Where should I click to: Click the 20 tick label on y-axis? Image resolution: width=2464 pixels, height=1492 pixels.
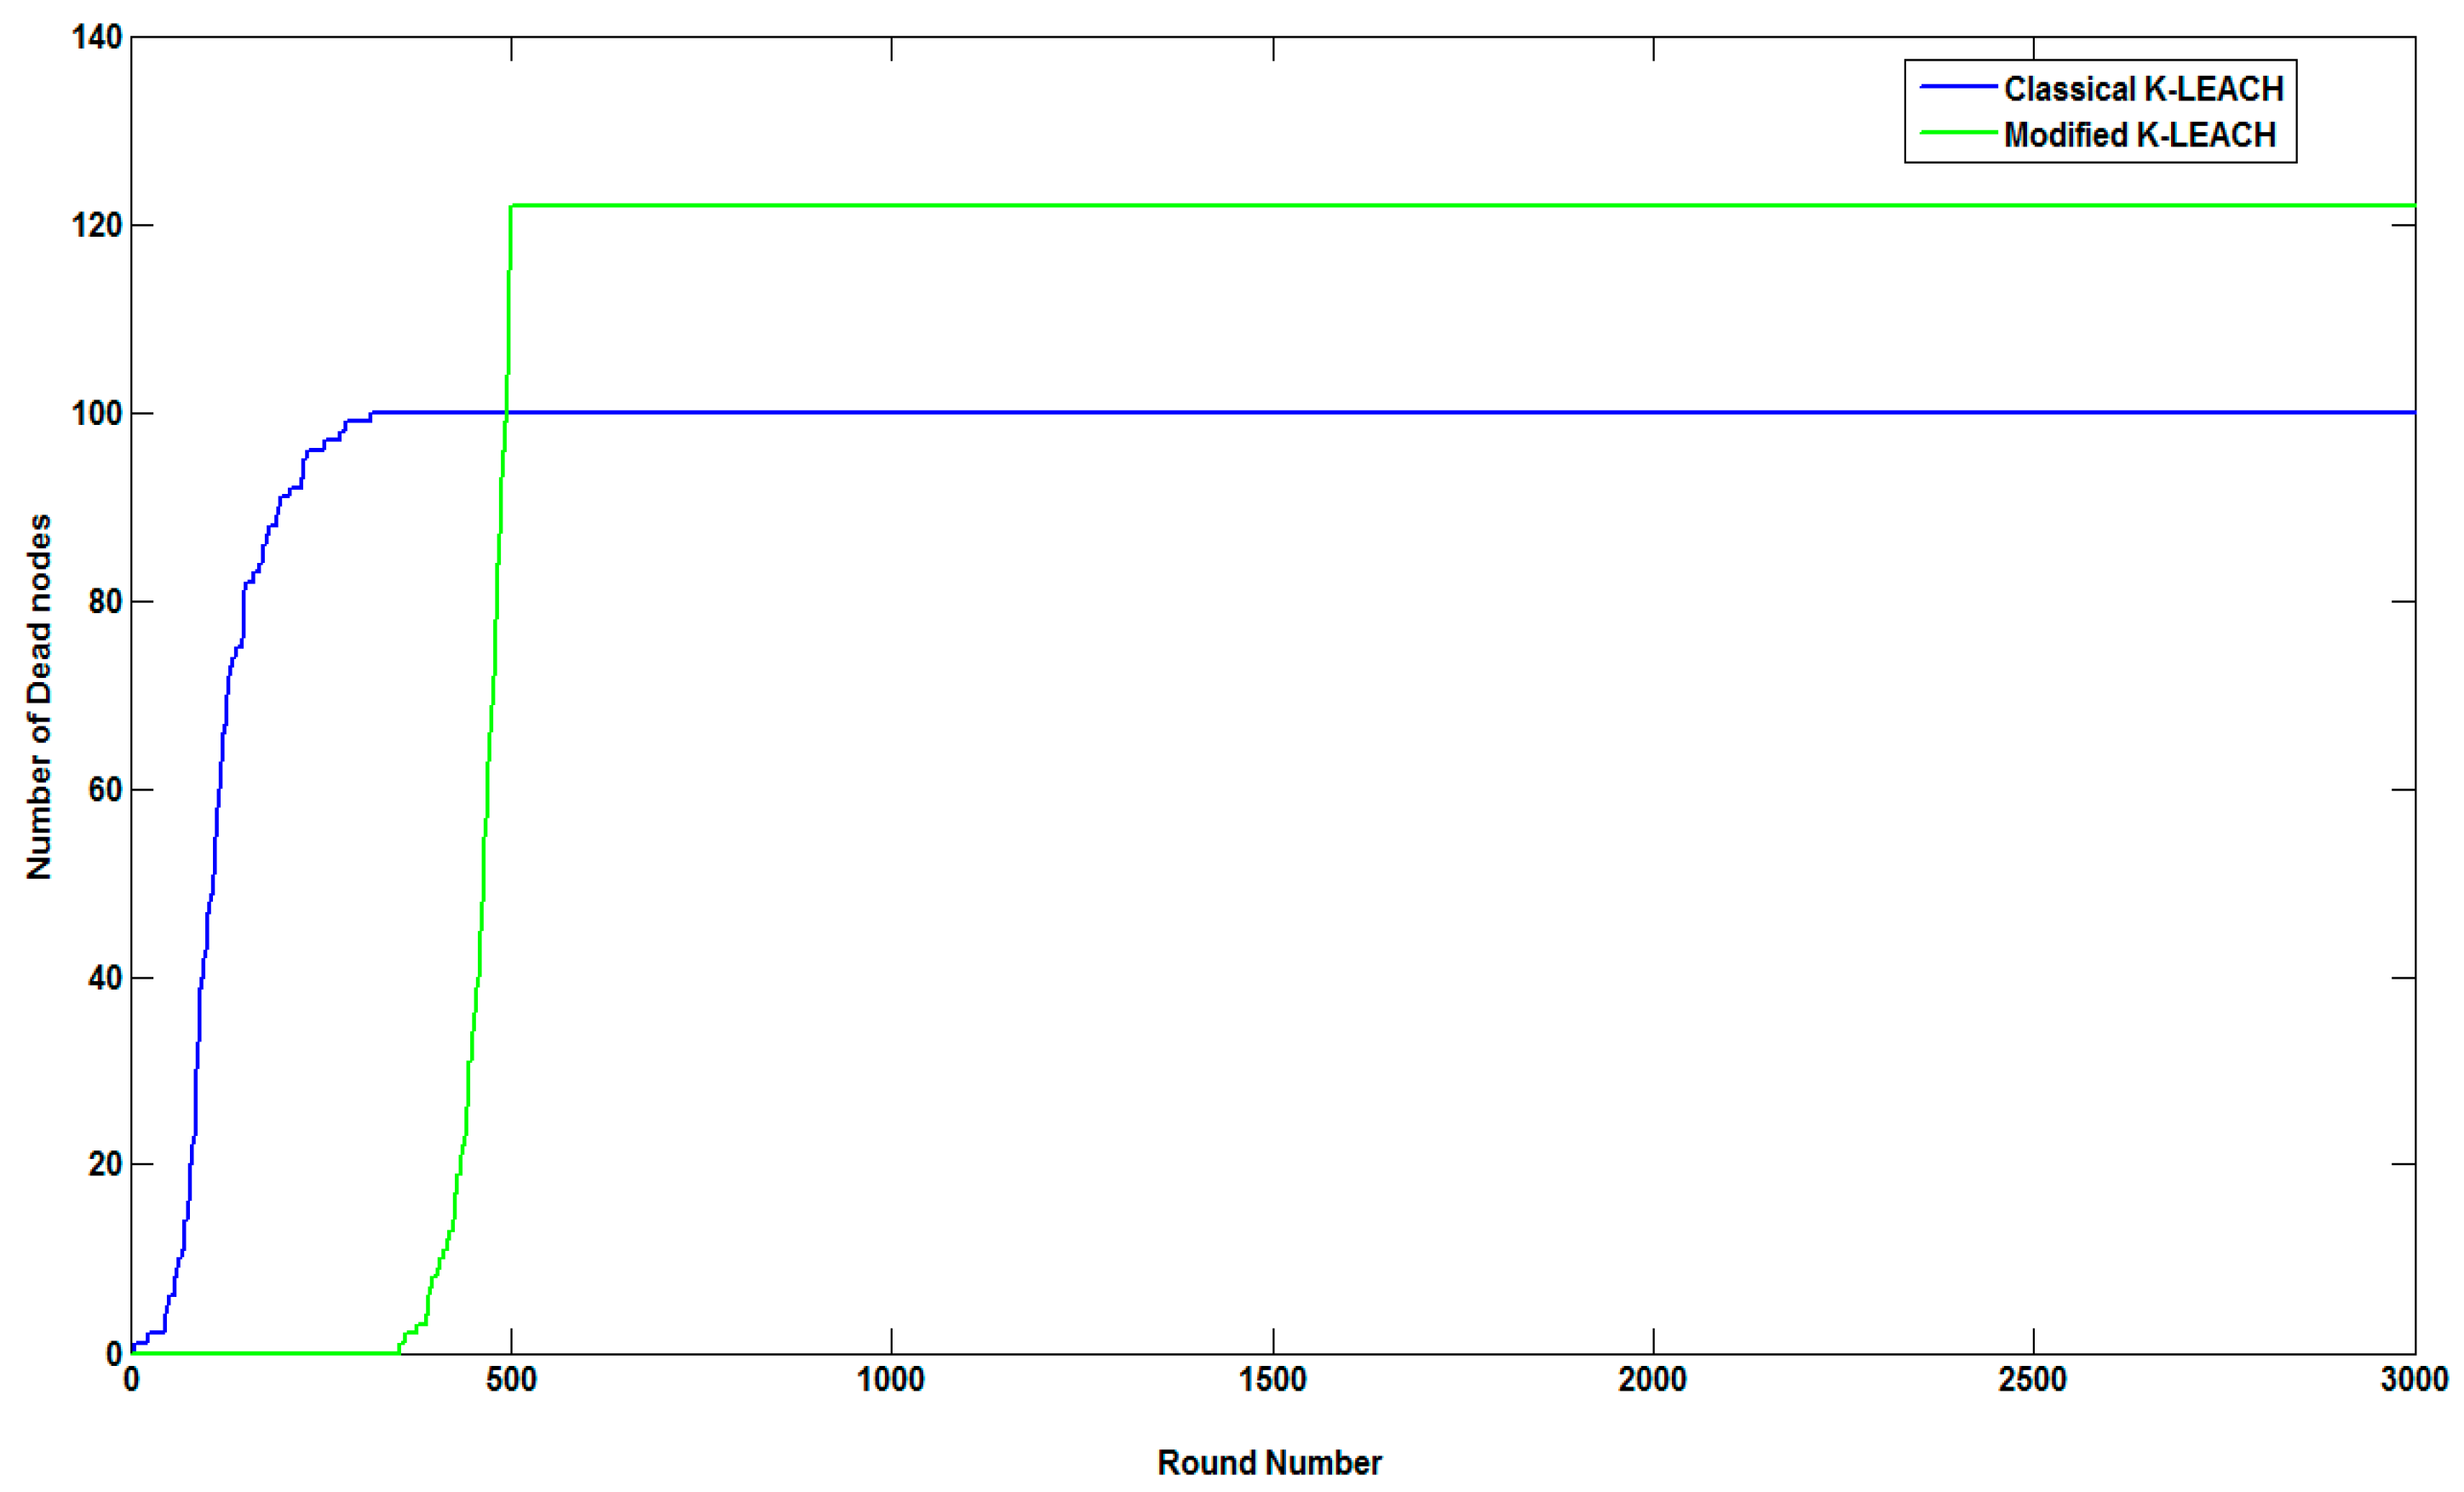click(105, 1164)
